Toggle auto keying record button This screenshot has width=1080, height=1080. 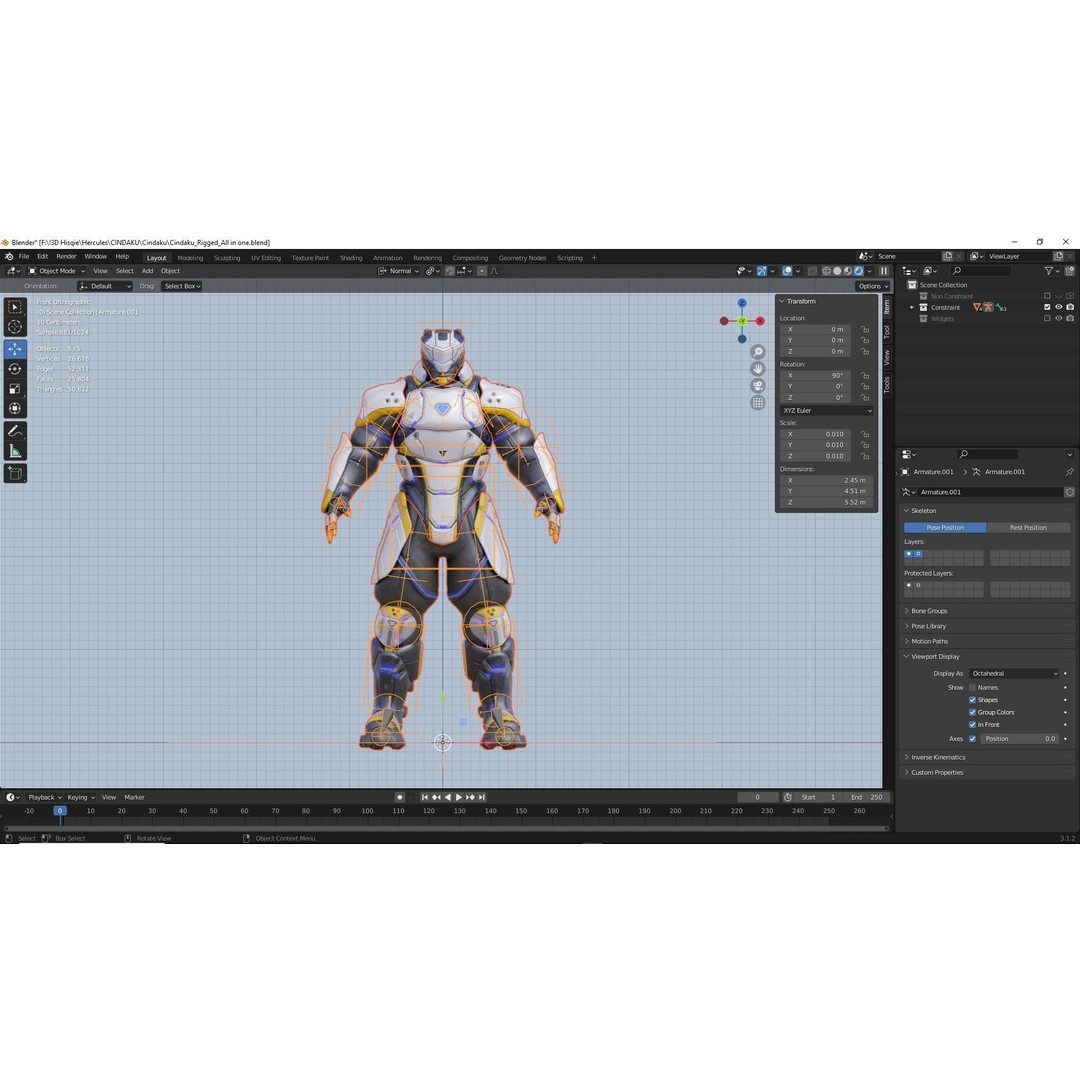(399, 797)
